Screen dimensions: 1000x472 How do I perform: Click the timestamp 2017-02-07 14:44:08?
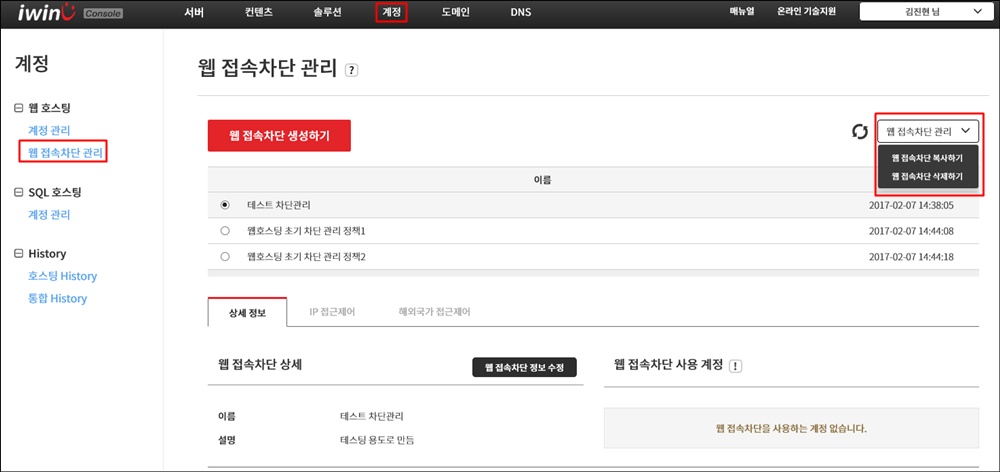(911, 231)
